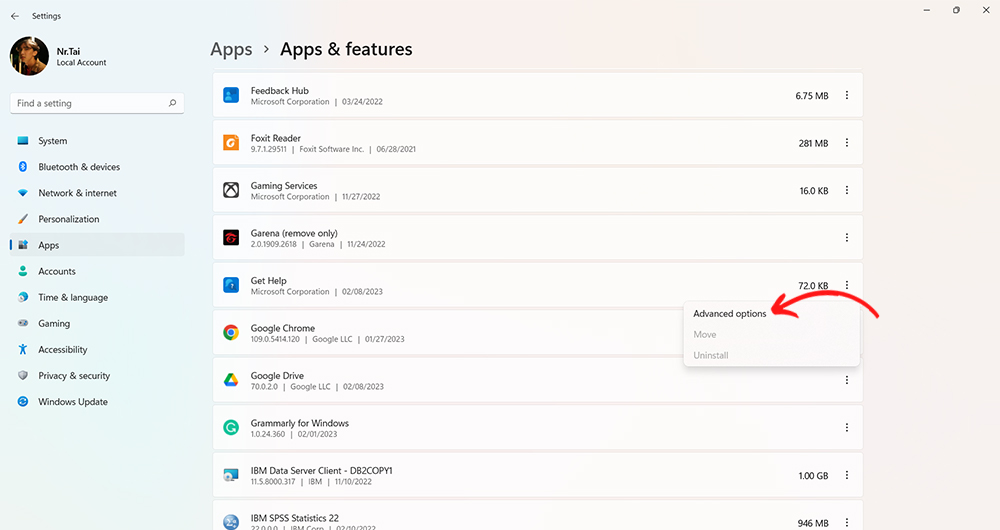Click the 1.00 GB size value
Screen dimensions: 1000x530
point(813,476)
